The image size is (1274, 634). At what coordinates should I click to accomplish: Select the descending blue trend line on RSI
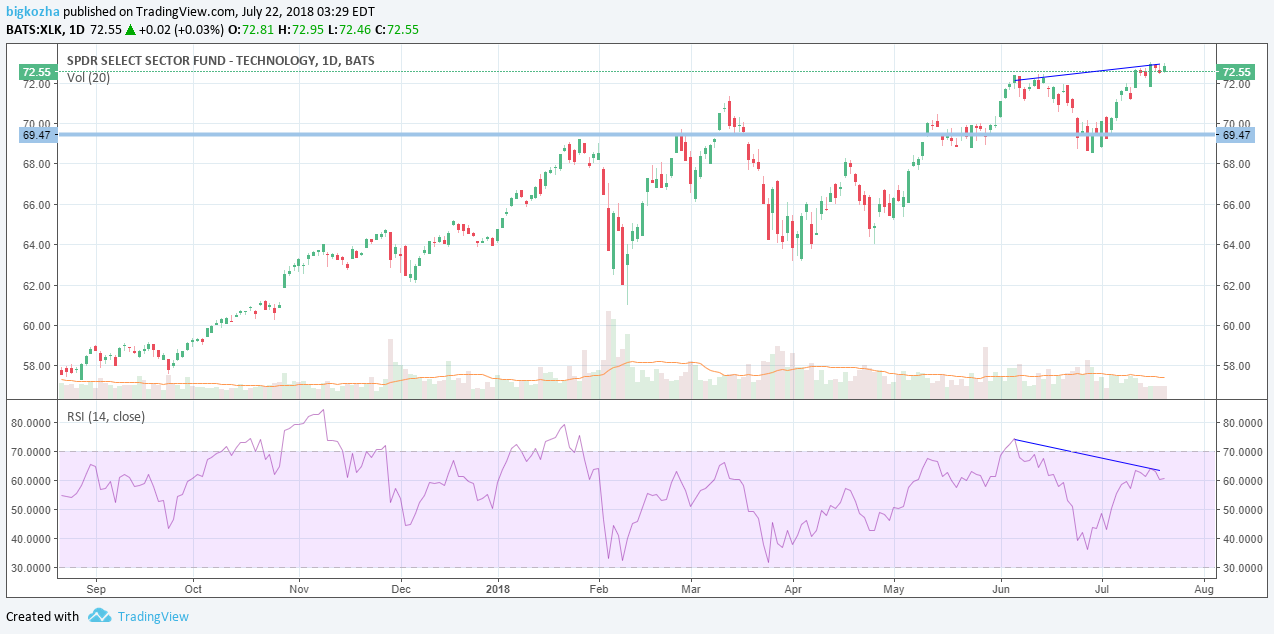(x=1087, y=455)
